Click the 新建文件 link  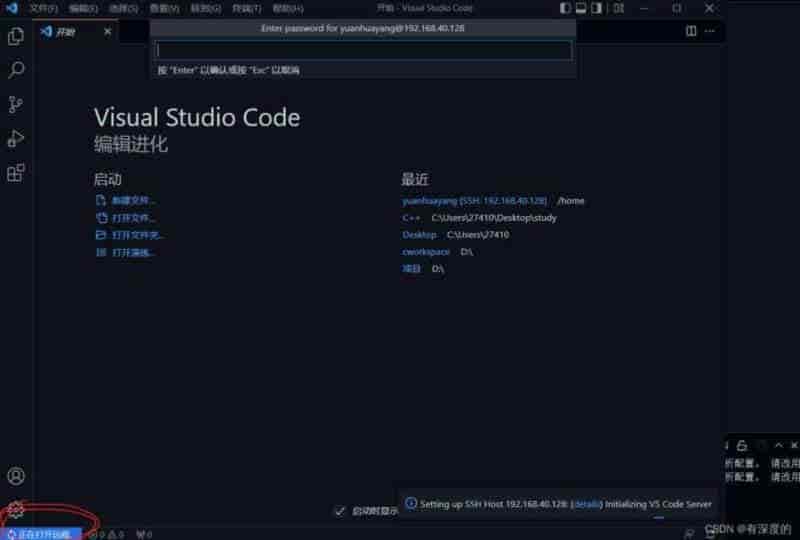[x=133, y=200]
